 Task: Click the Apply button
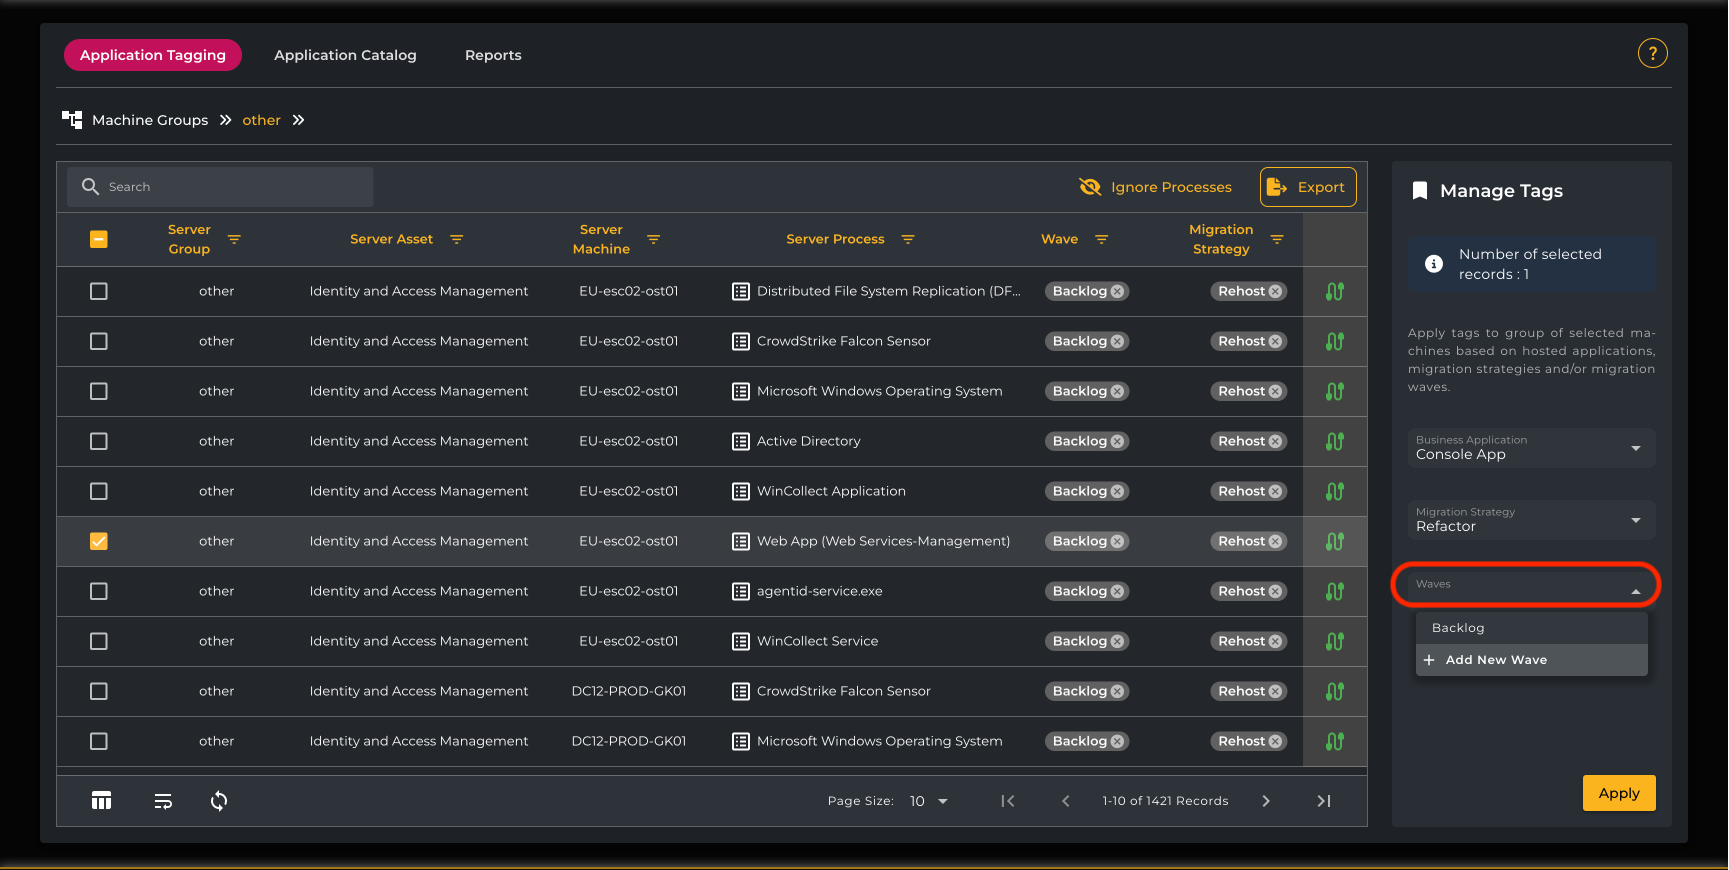(x=1618, y=793)
